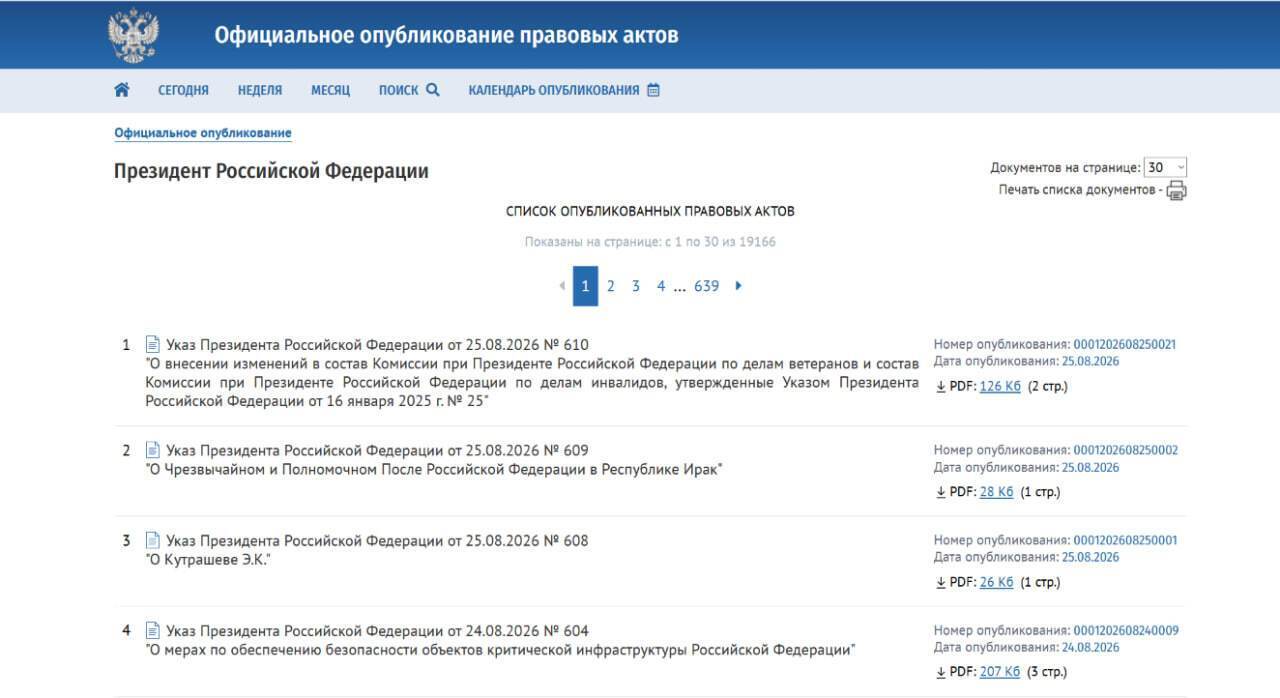Click publication number 0001202608250001
The image size is (1280, 698).
point(1125,540)
